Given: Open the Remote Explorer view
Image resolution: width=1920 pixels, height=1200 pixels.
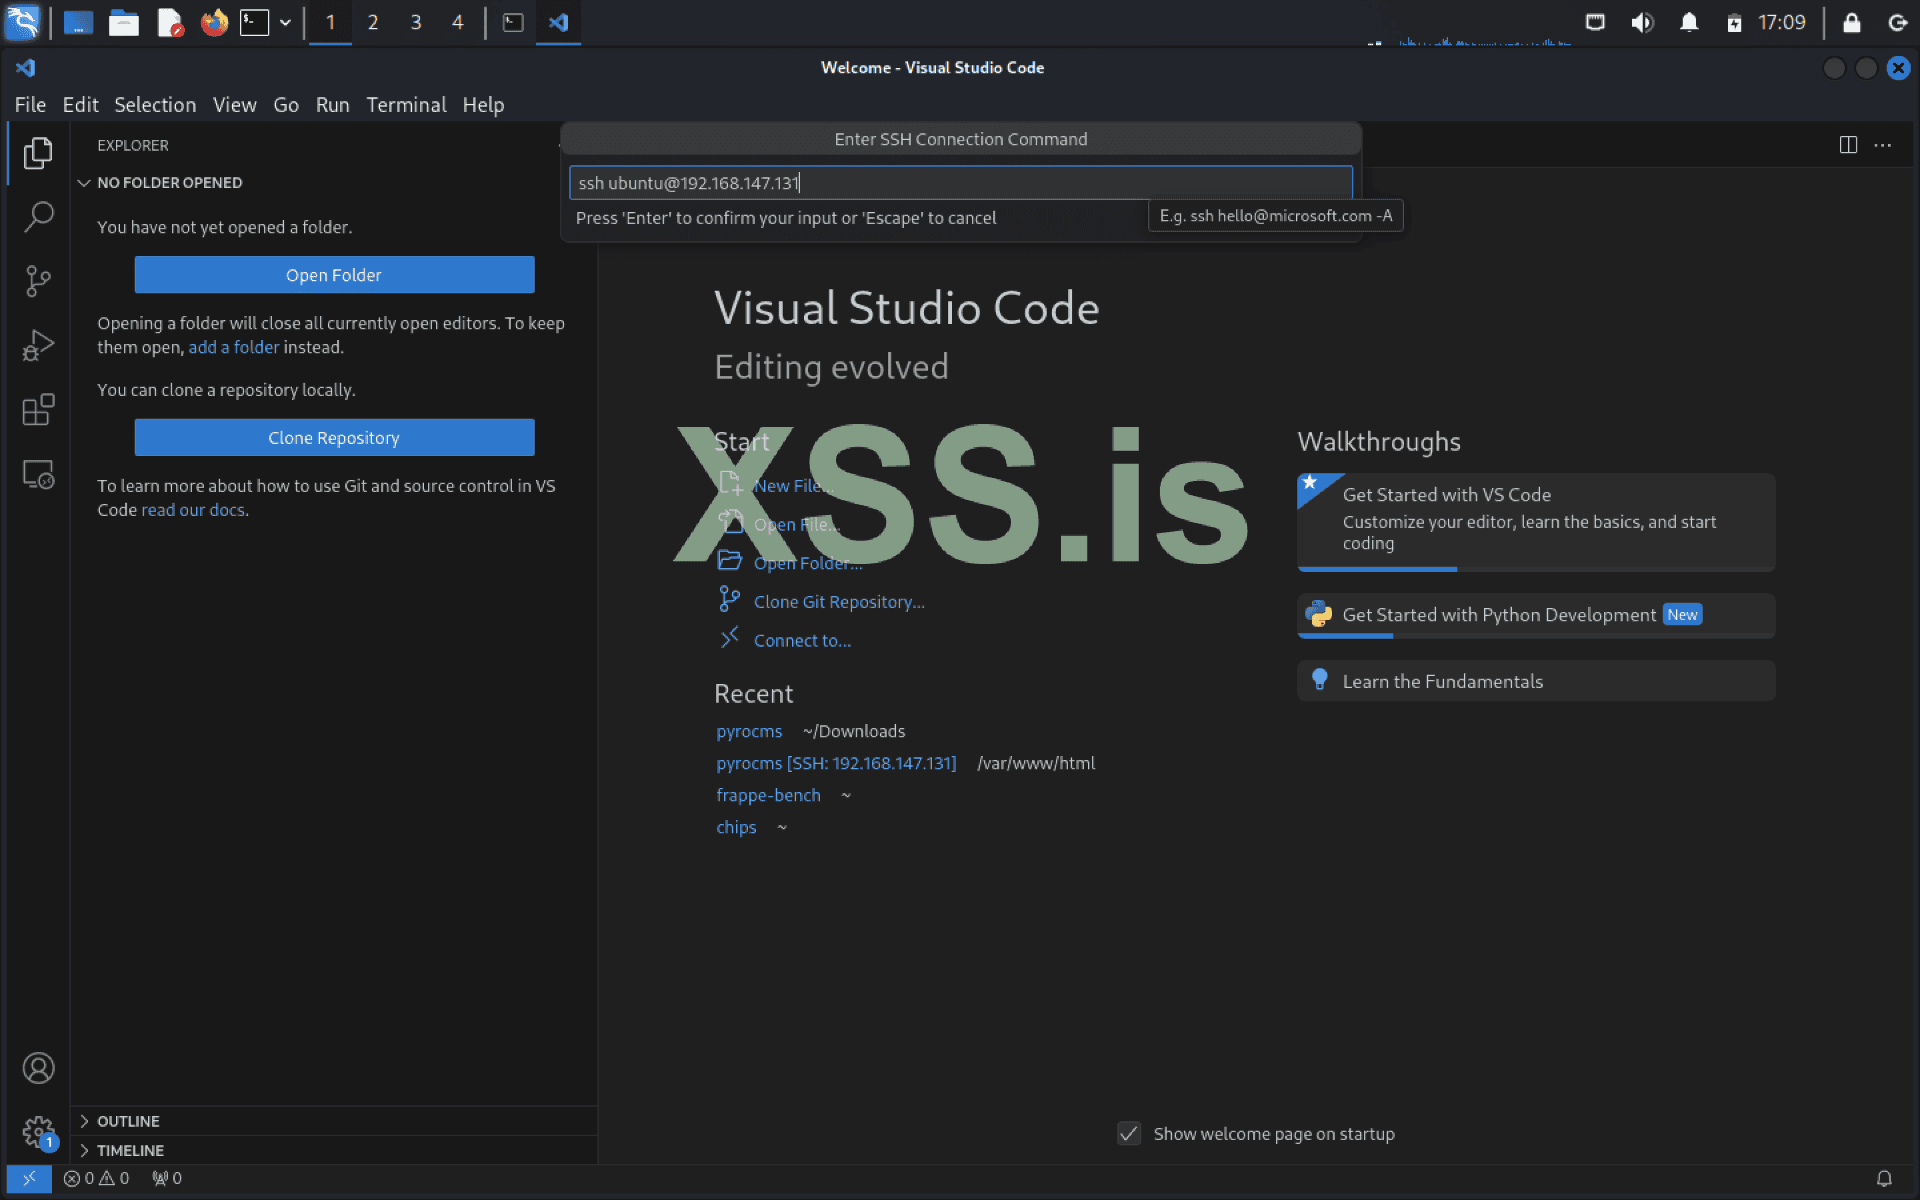Looking at the screenshot, I should pyautogui.click(x=38, y=474).
